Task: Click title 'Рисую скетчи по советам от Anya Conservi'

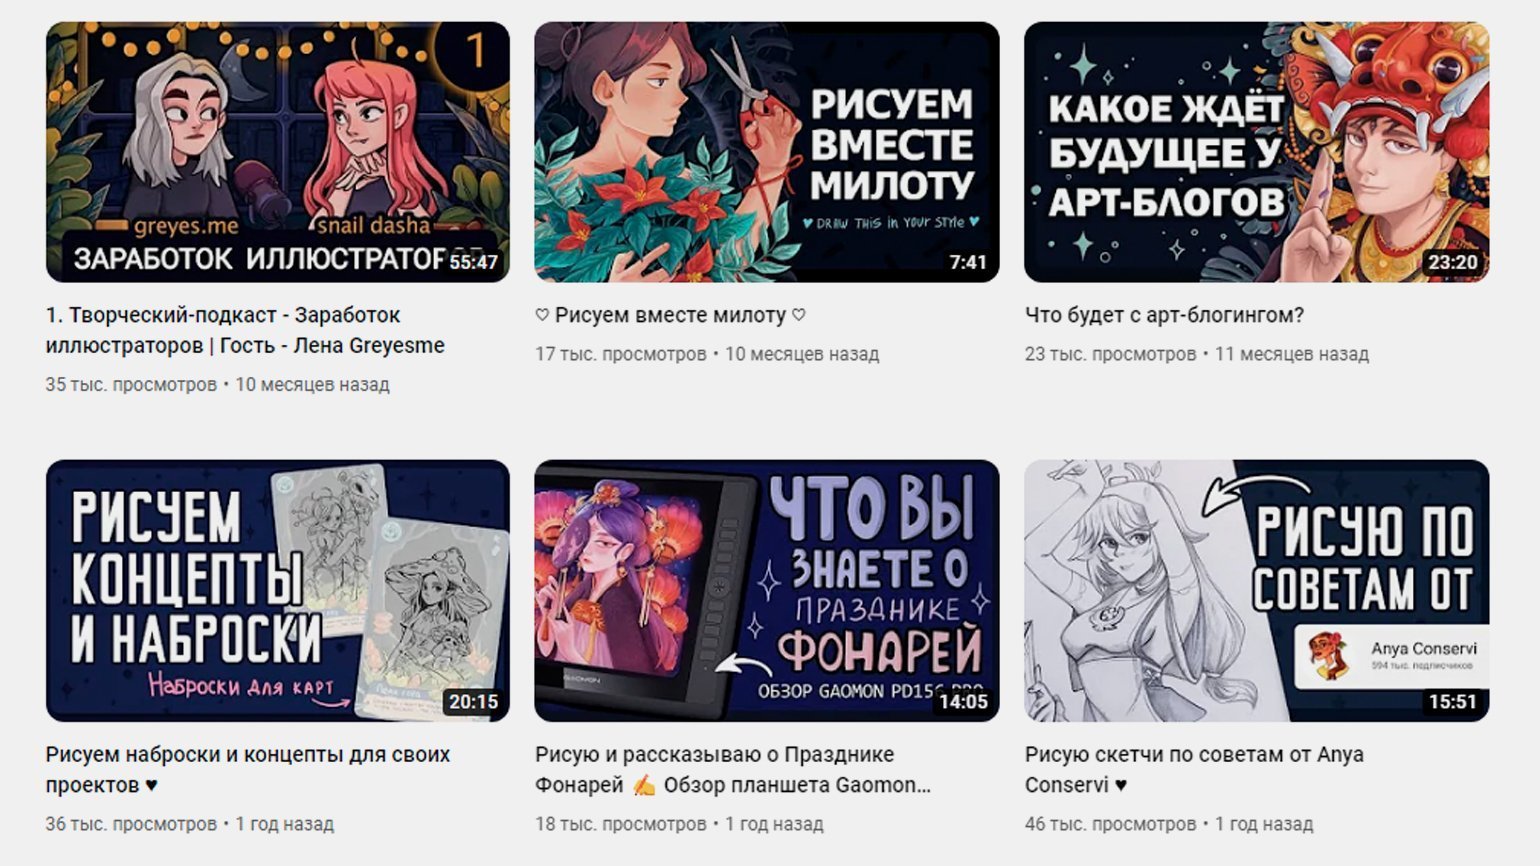Action: tap(1194, 769)
